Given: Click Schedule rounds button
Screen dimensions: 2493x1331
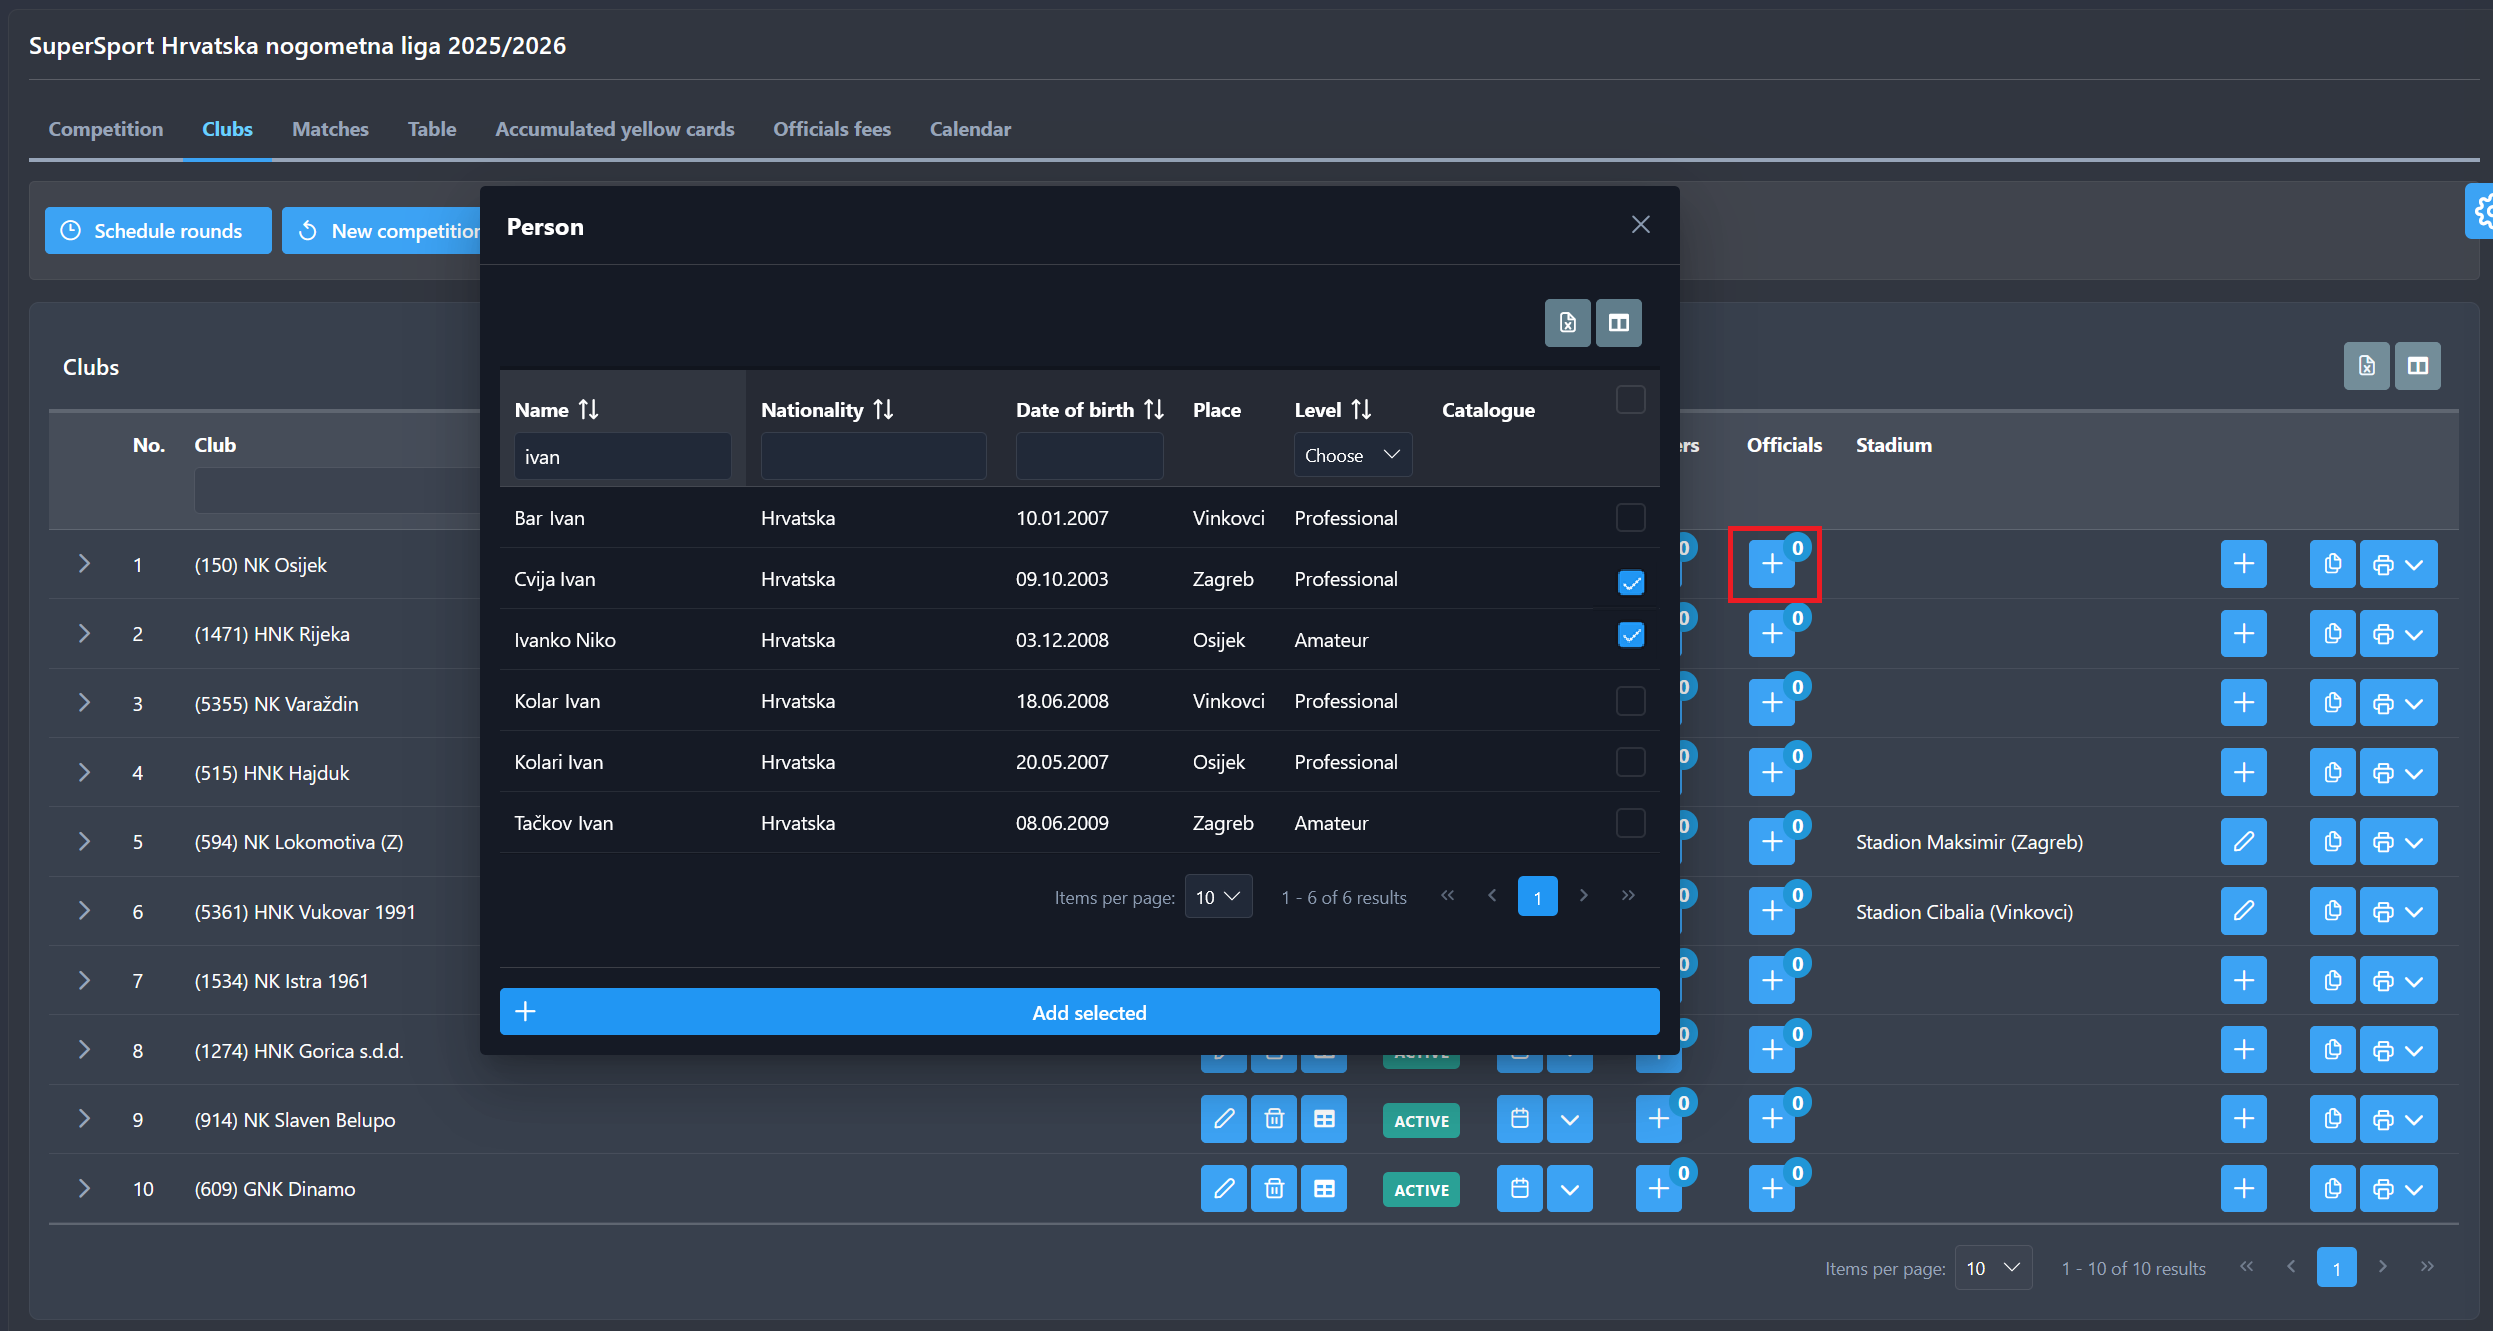Looking at the screenshot, I should 157,231.
